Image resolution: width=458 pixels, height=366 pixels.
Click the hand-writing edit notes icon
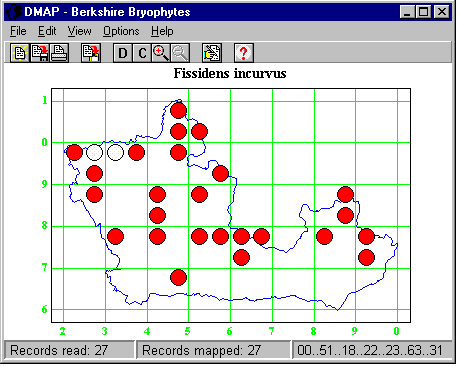(212, 53)
